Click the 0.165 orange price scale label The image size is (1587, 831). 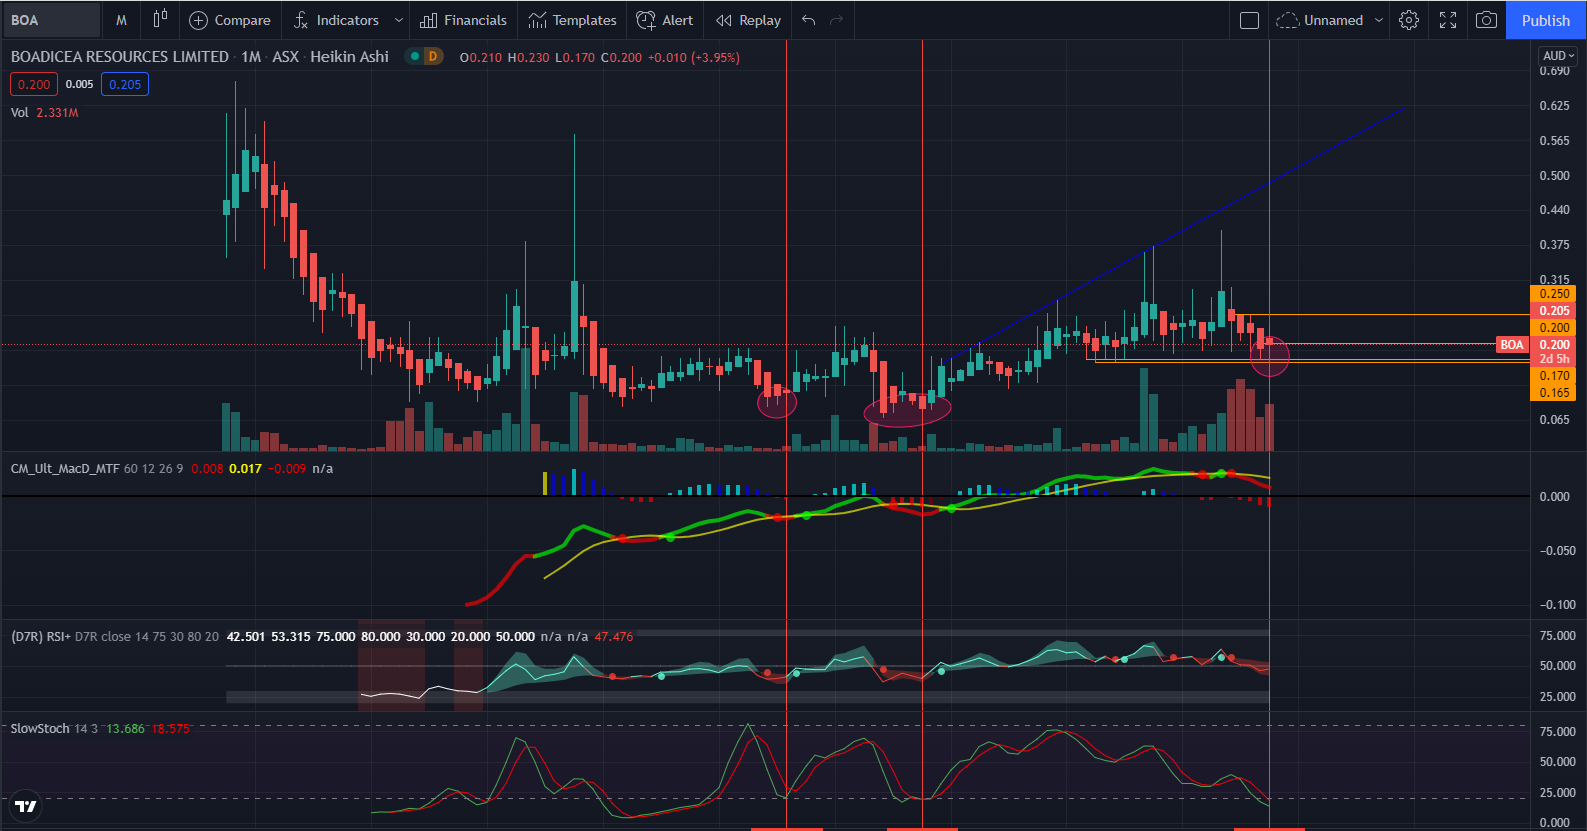pyautogui.click(x=1554, y=392)
